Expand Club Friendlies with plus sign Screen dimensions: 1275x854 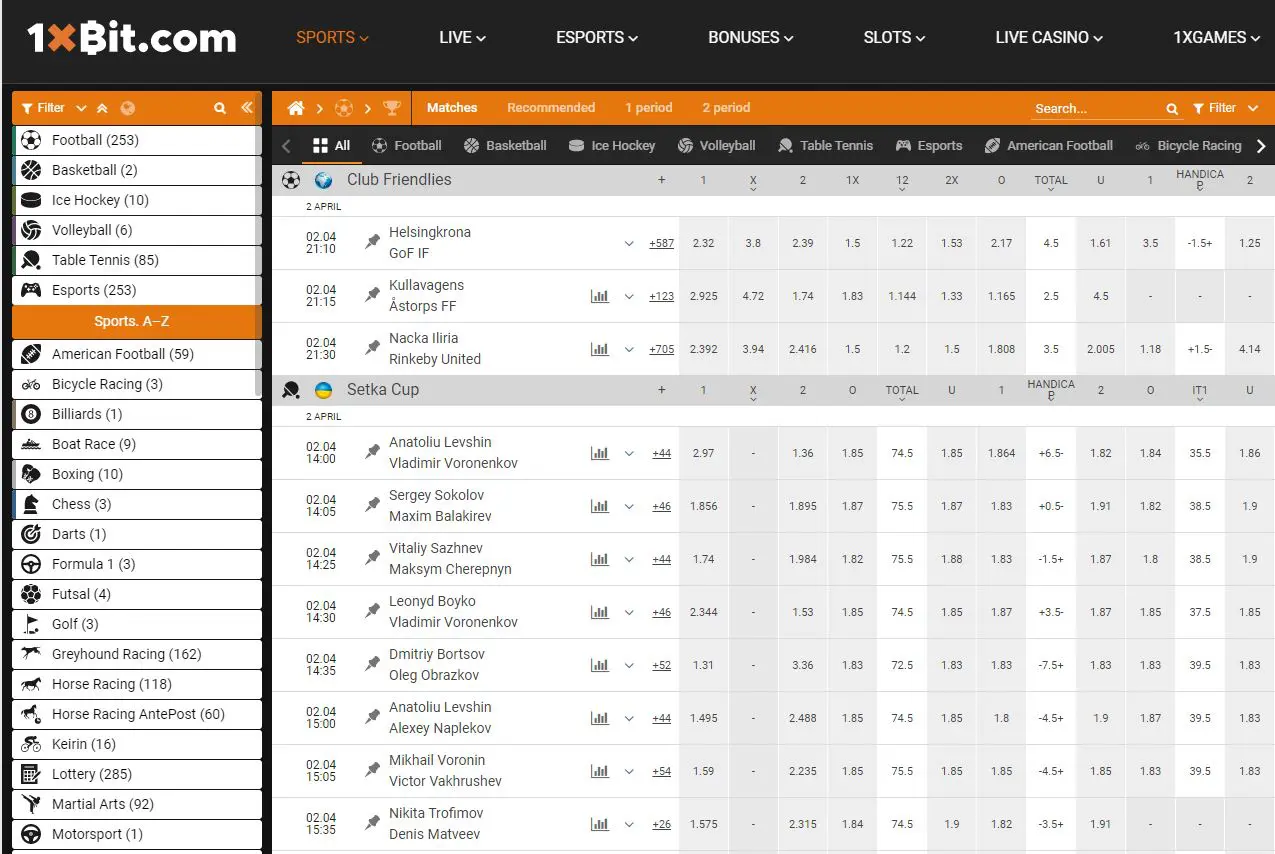click(661, 180)
